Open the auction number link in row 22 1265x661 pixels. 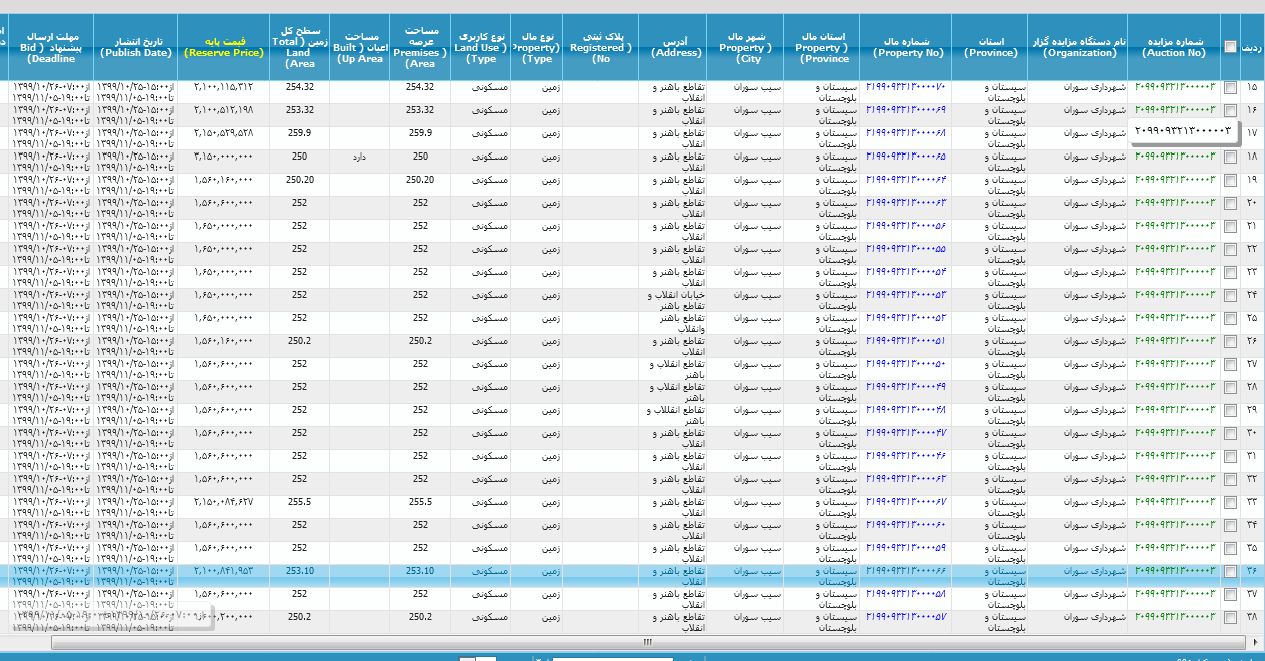tap(1174, 248)
